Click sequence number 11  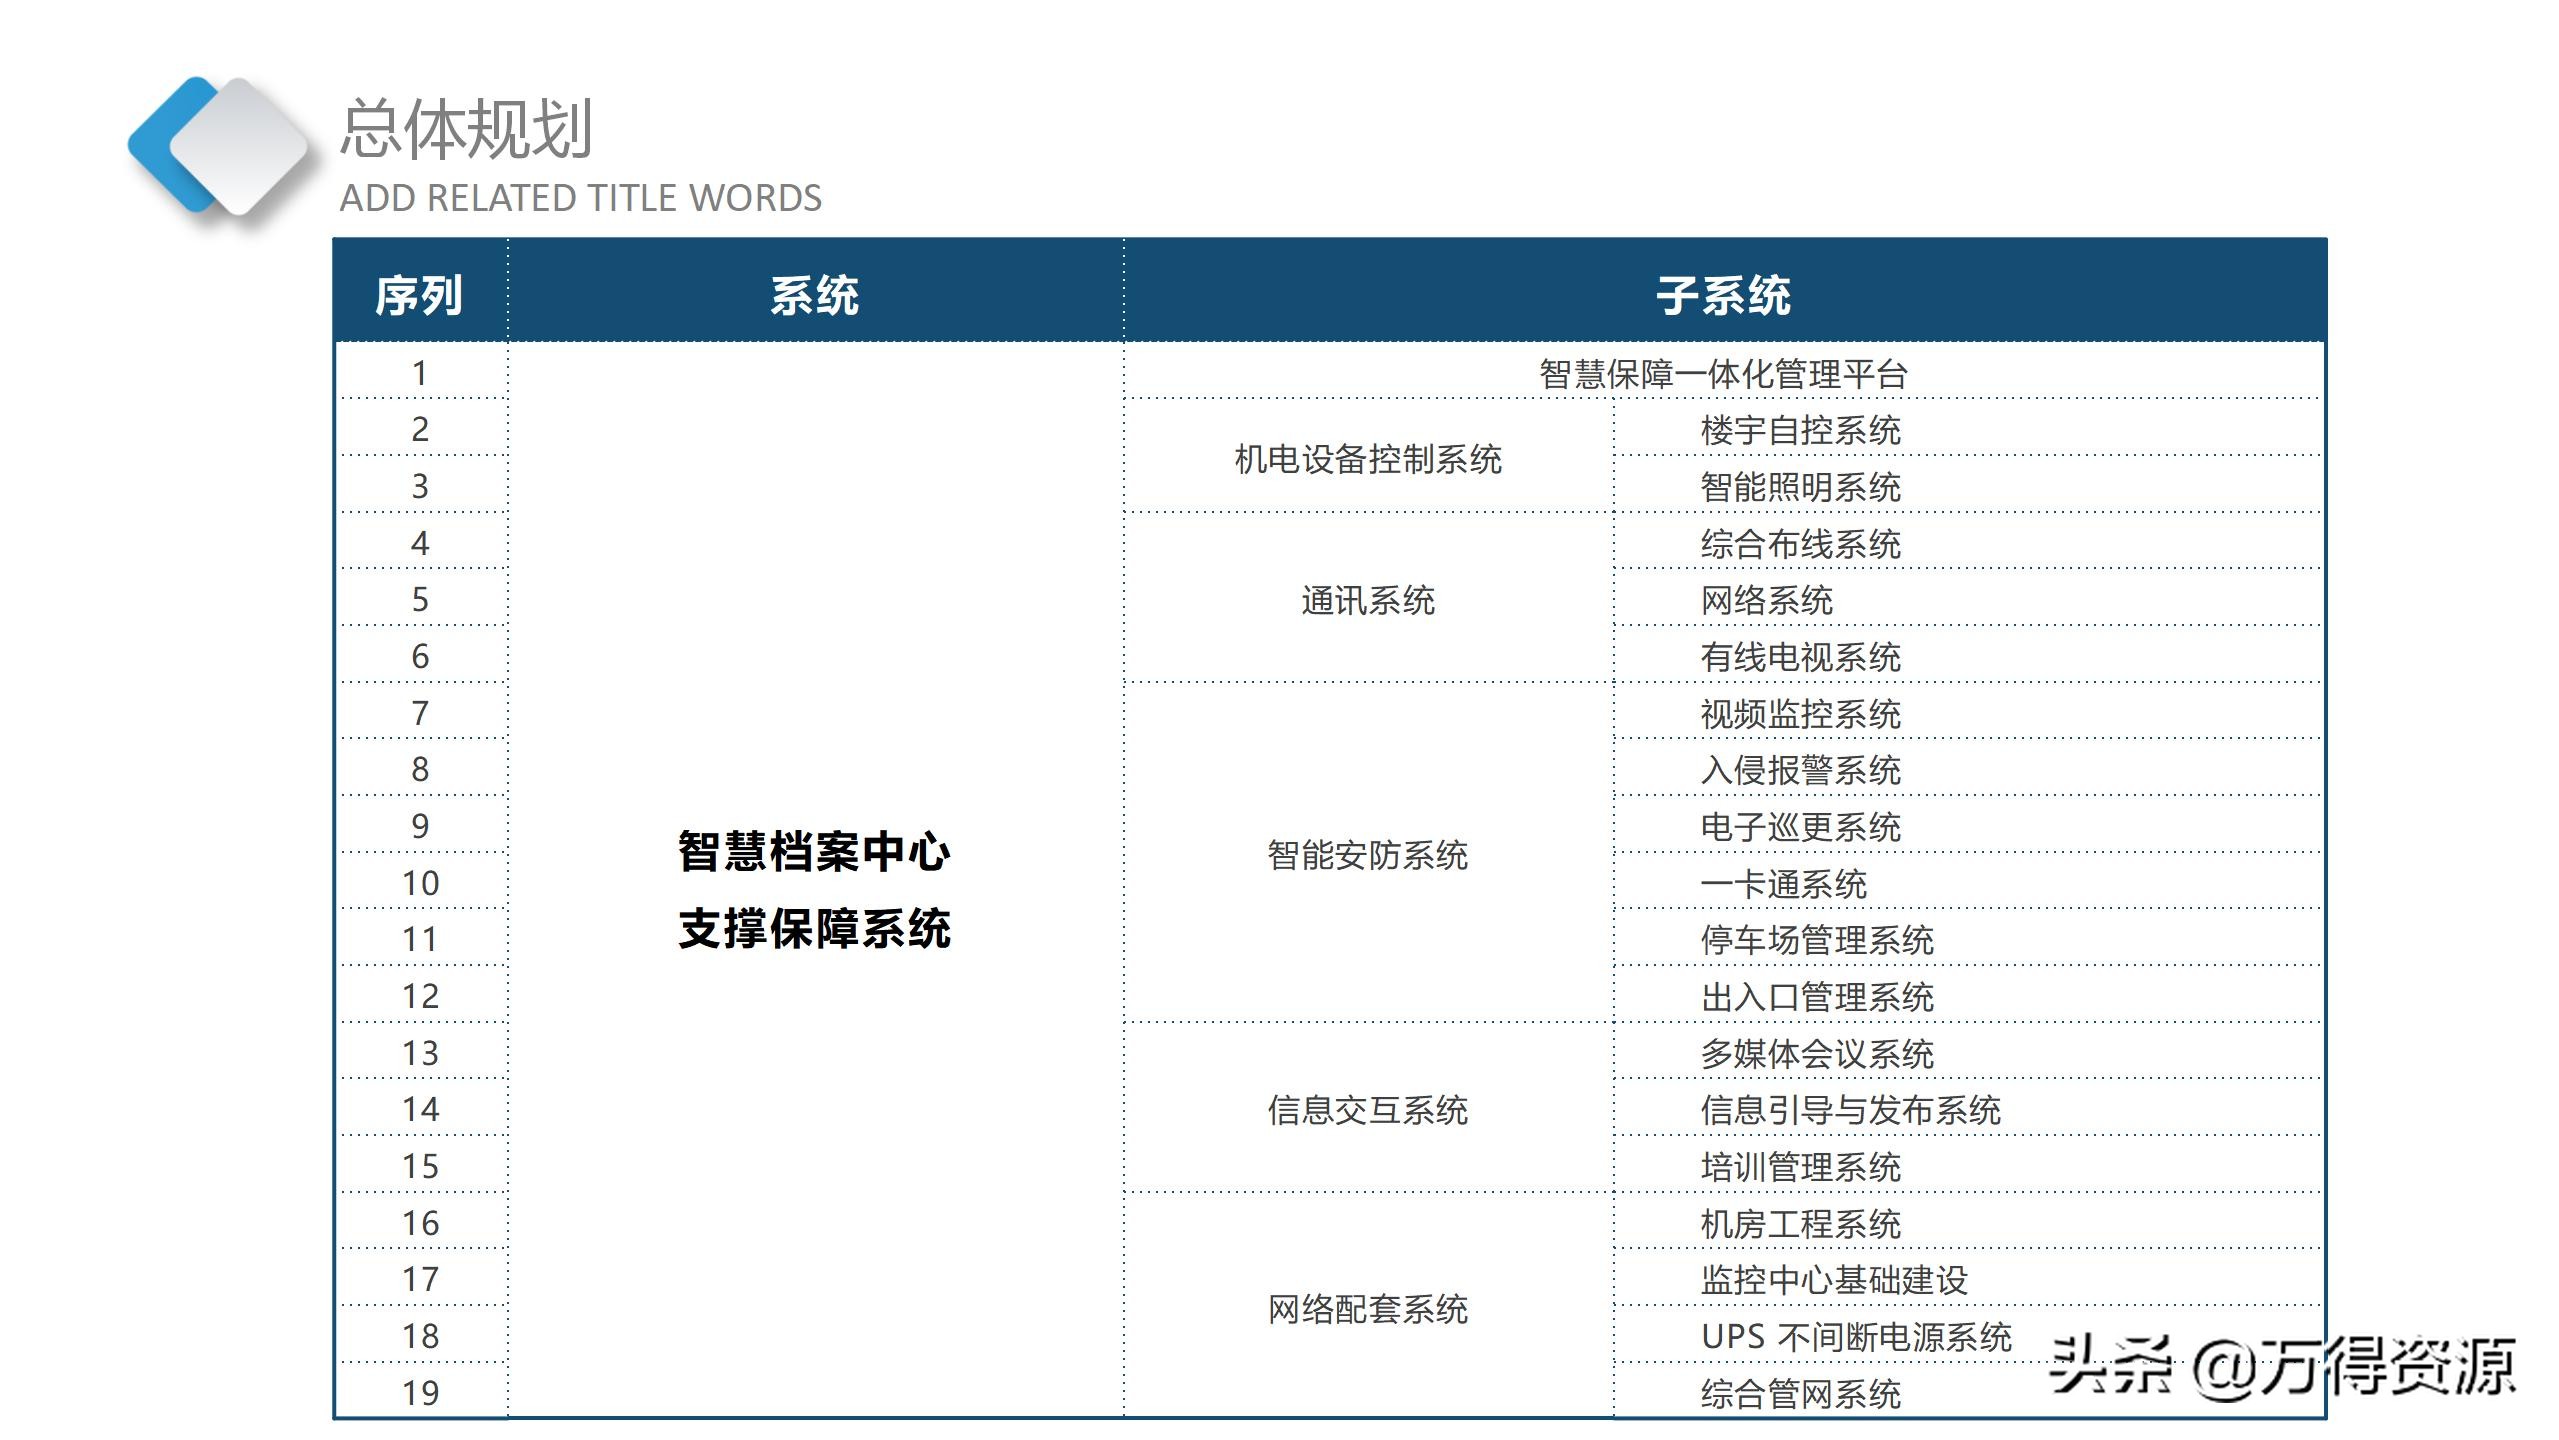(x=420, y=940)
